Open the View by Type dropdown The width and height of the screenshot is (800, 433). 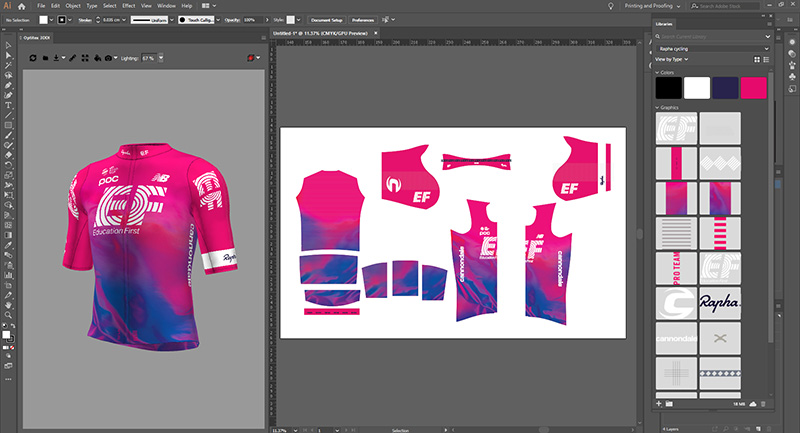pos(674,59)
